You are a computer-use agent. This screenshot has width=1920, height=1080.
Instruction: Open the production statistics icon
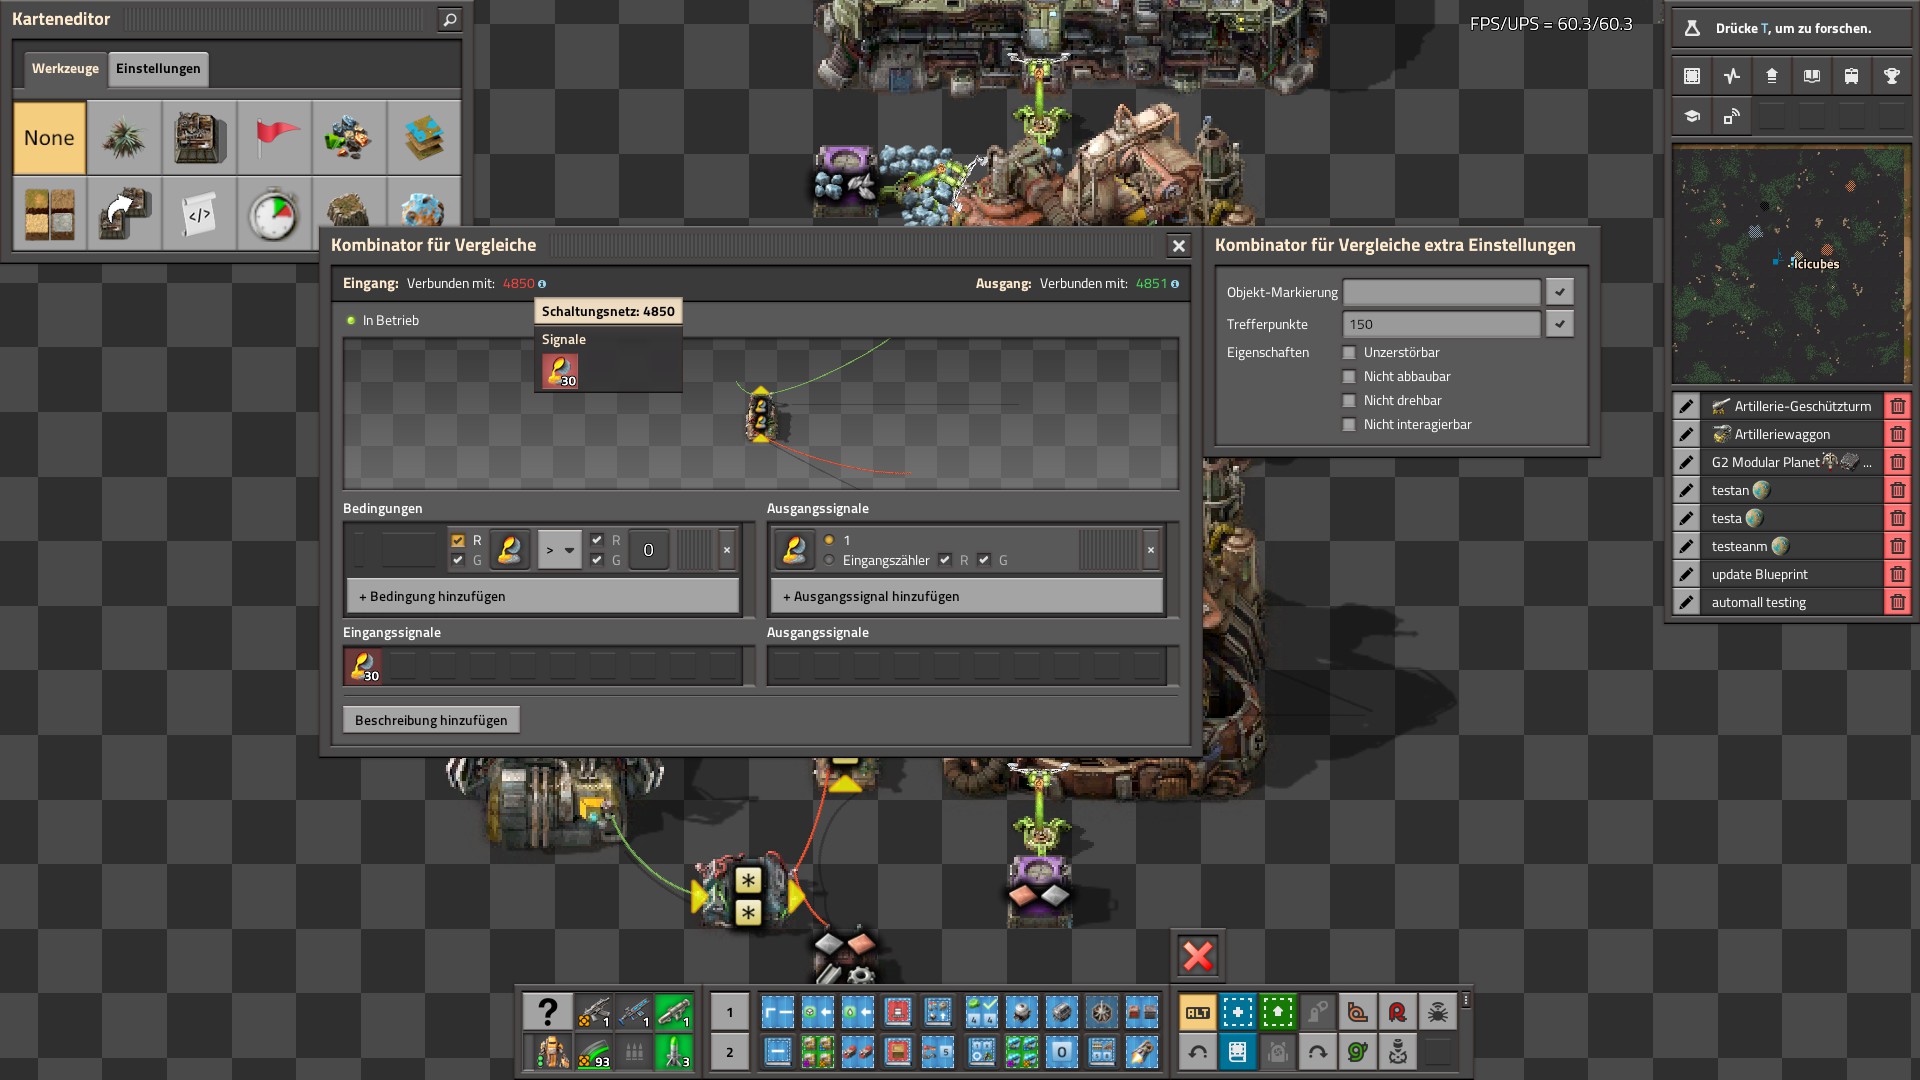(x=1732, y=76)
